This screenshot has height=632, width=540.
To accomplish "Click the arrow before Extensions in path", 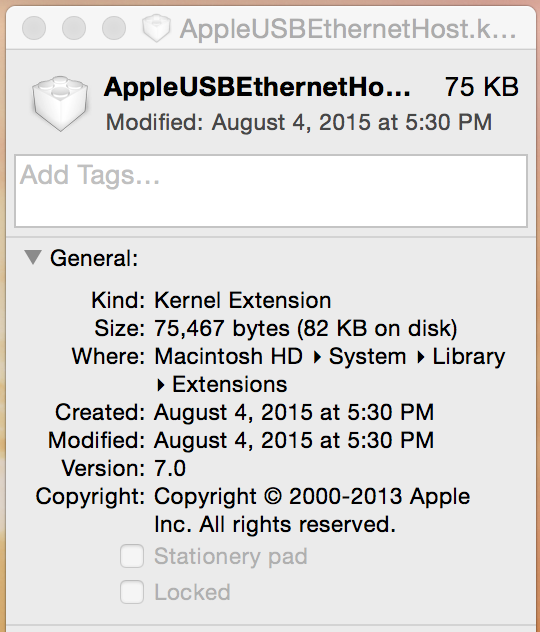I will [x=160, y=385].
